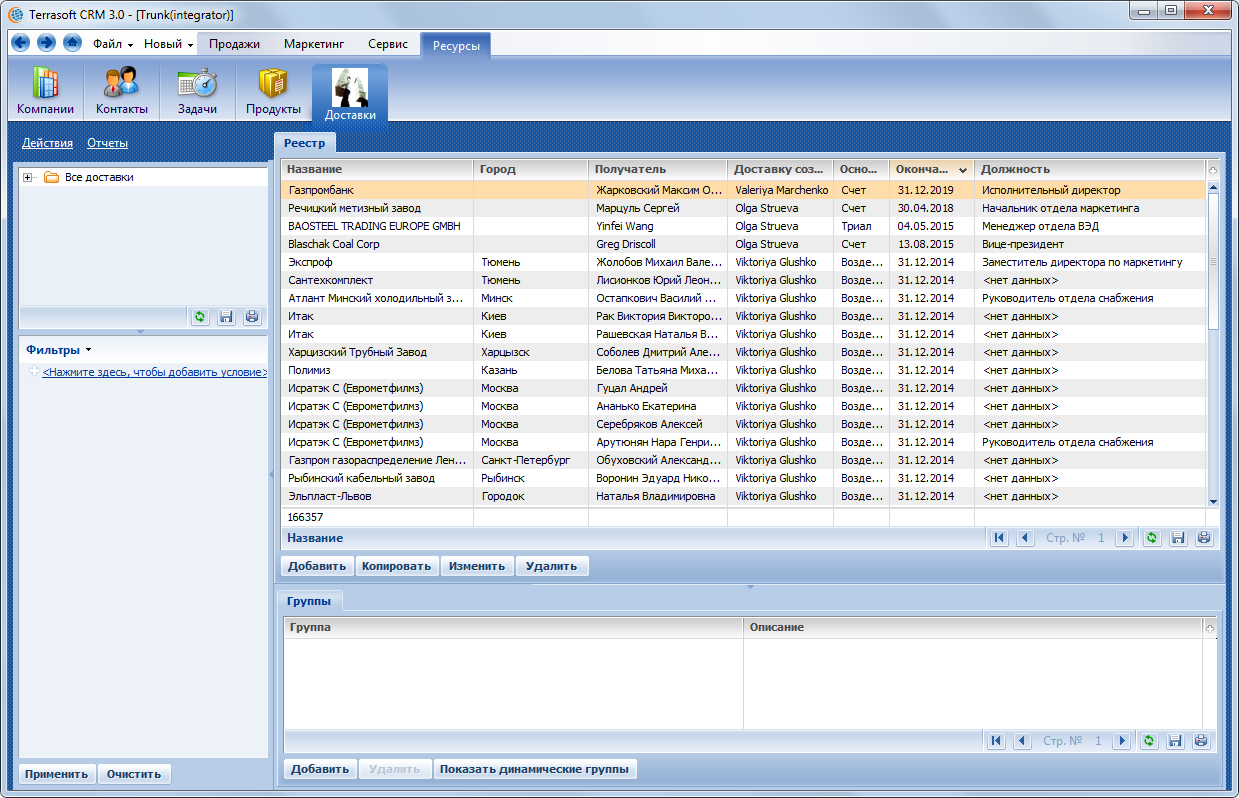The width and height of the screenshot is (1239, 798).
Task: Open the Задачи section
Action: tap(197, 92)
